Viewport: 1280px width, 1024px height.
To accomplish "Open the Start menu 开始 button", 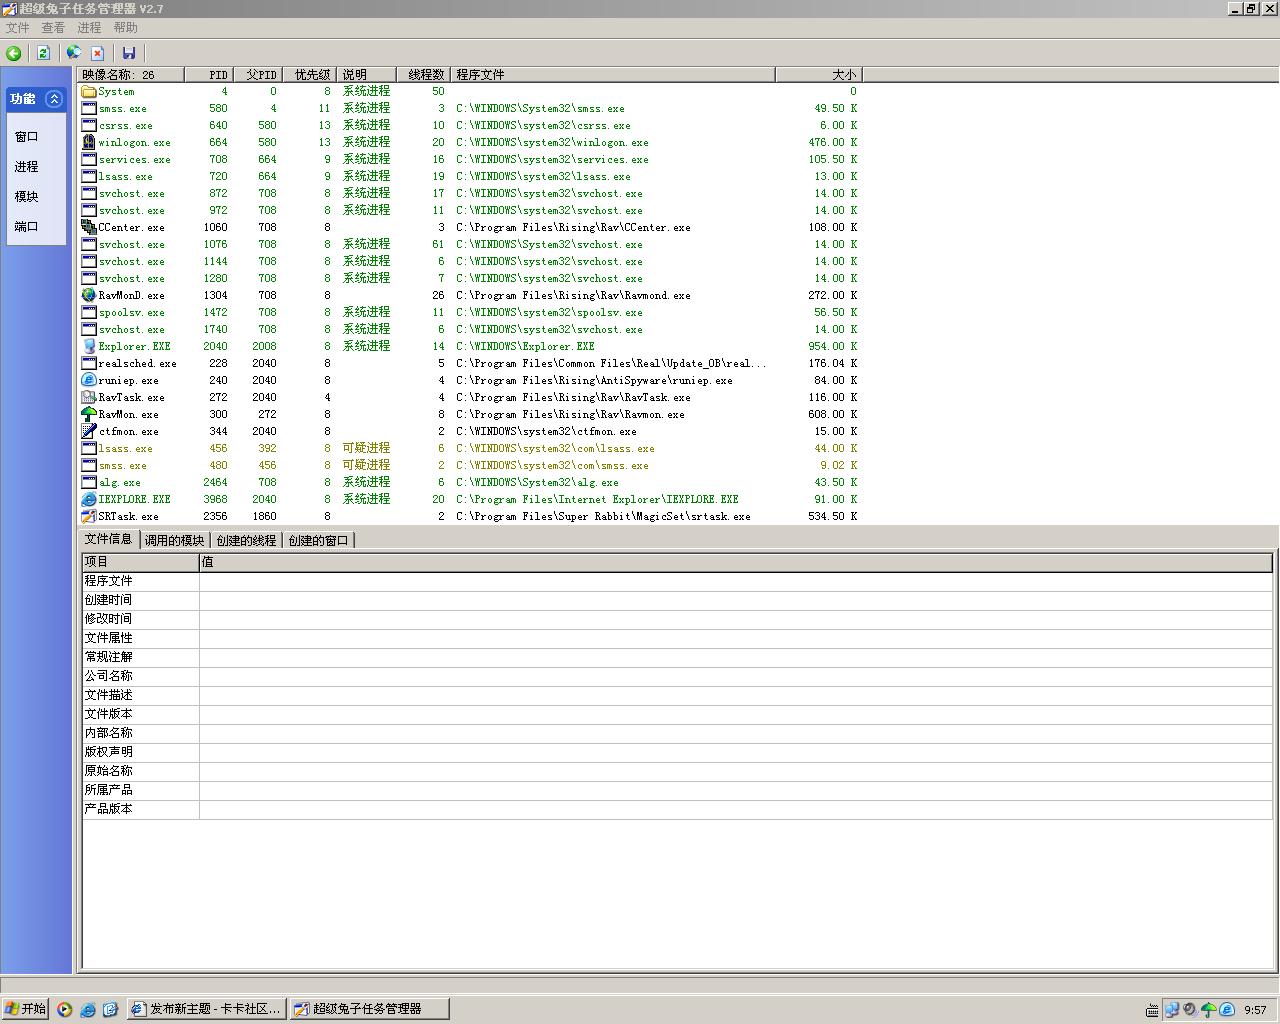I will [25, 1009].
